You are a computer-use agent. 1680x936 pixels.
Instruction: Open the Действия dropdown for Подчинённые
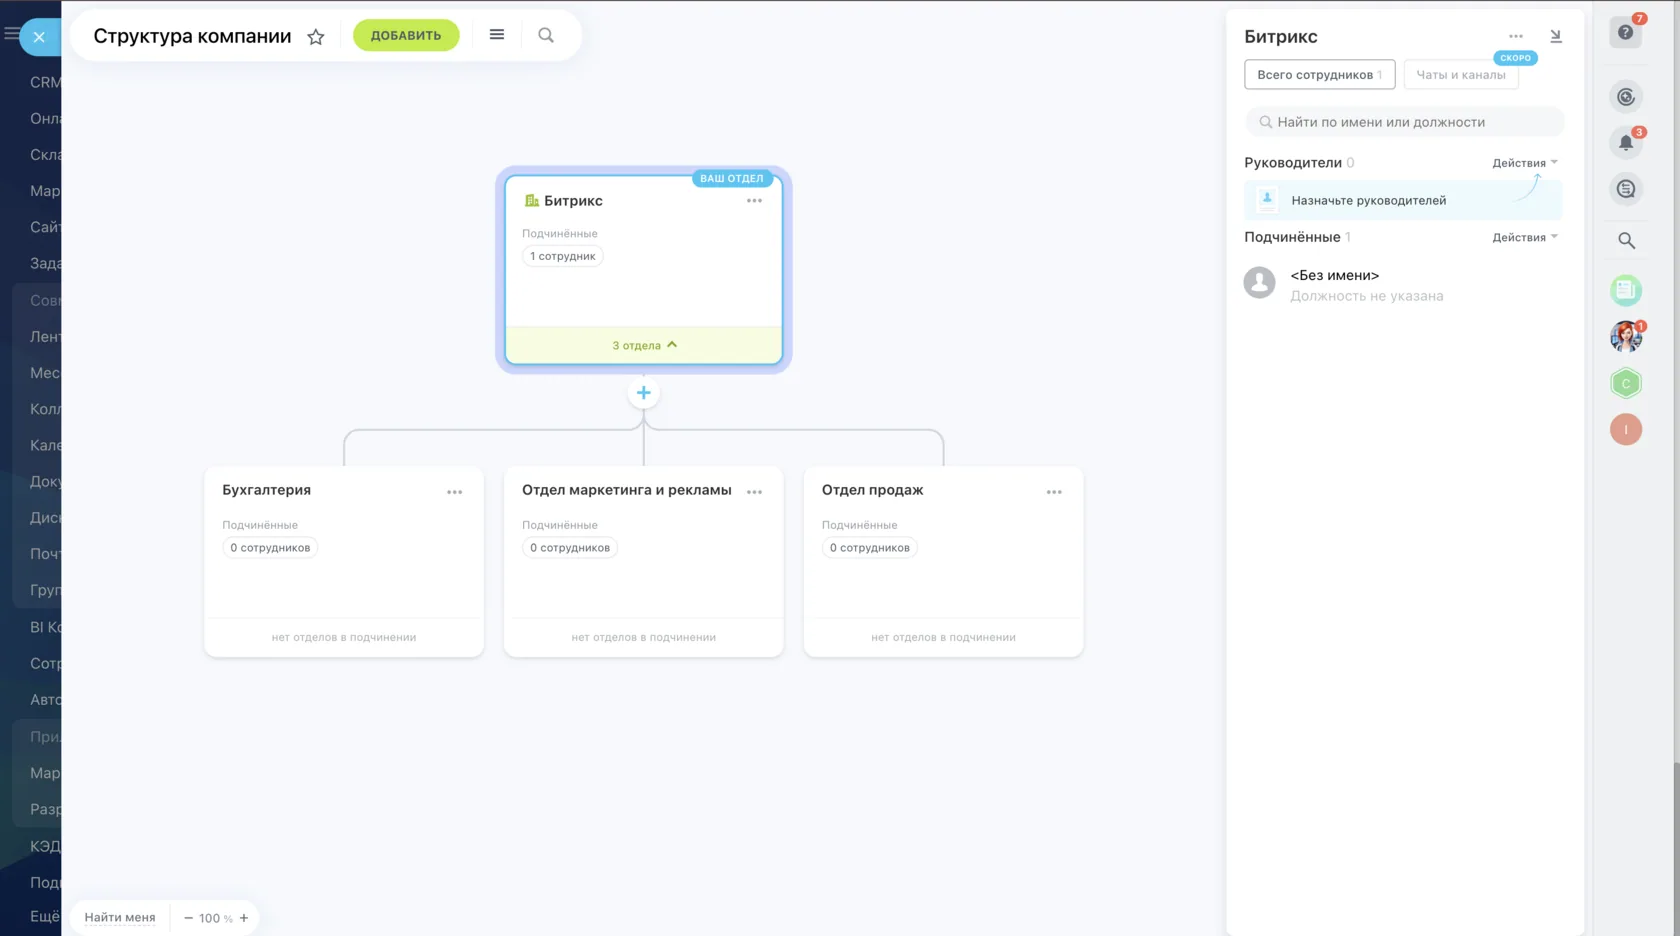pos(1525,237)
